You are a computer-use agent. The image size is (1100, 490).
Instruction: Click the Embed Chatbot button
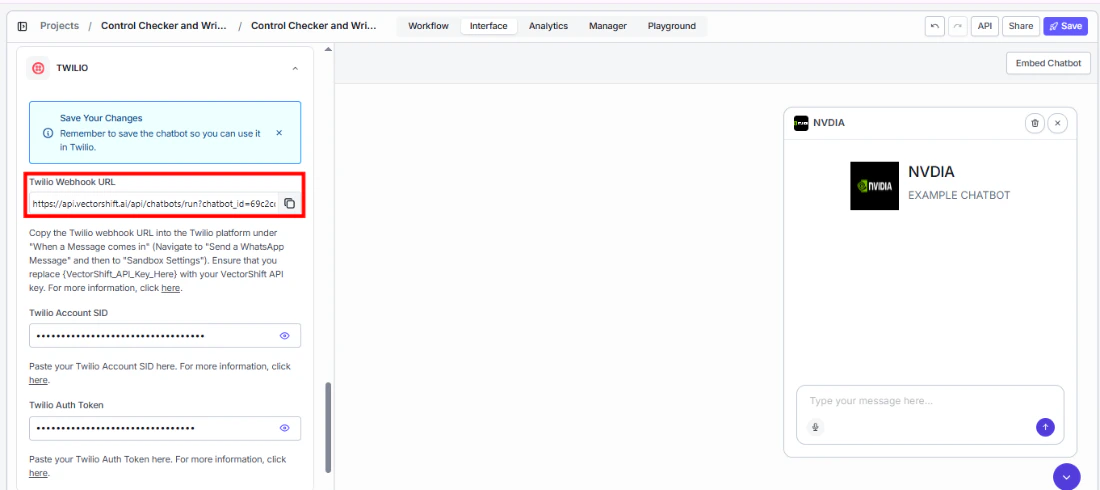click(x=1048, y=63)
